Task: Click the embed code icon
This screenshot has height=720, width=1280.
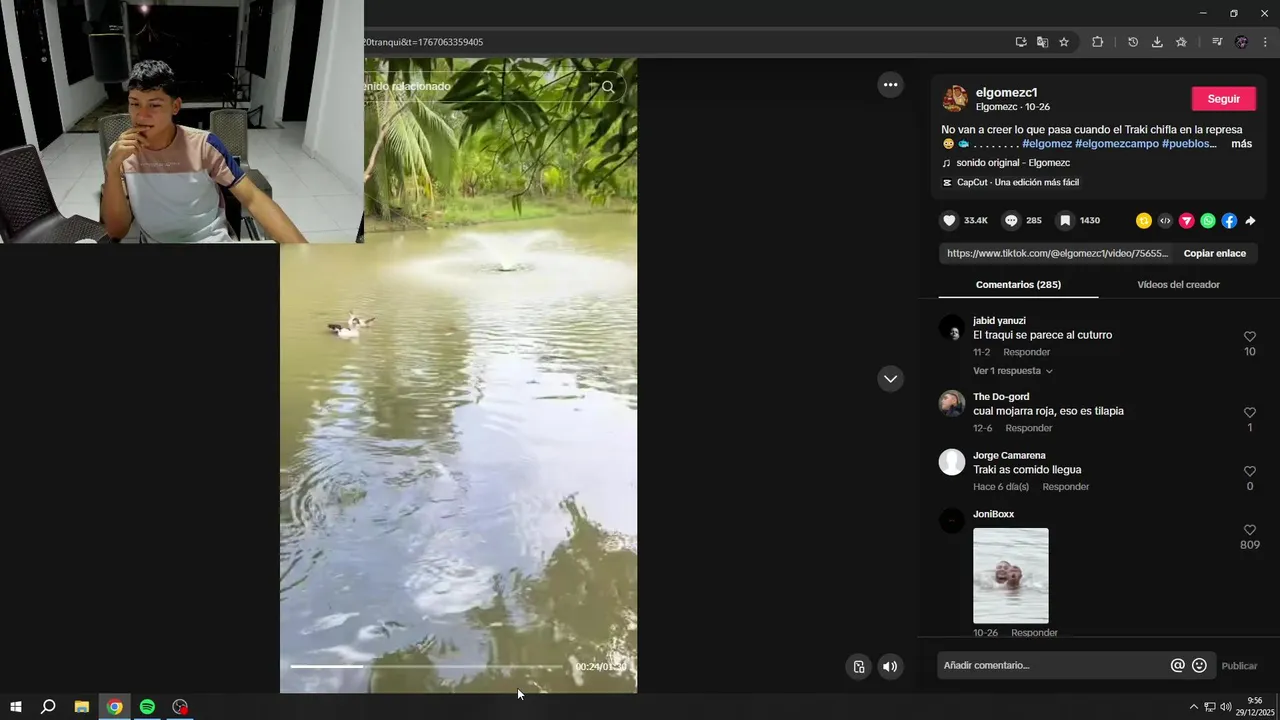Action: point(1165,221)
